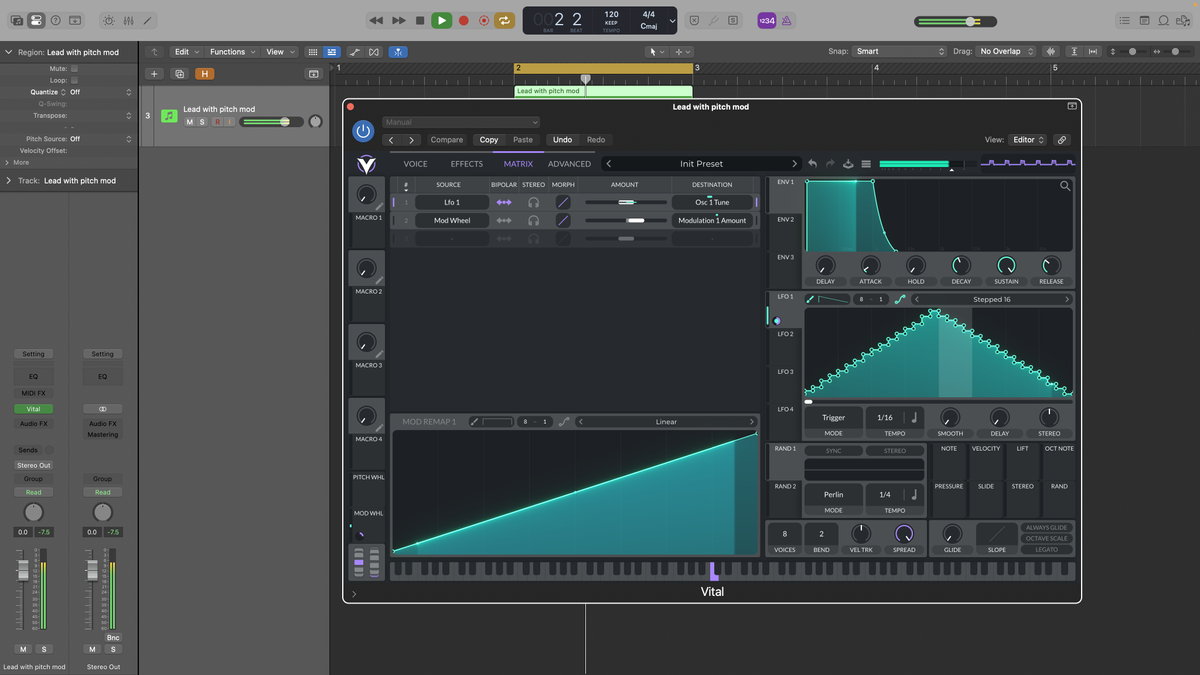
Task: Mute the Lead with pitch mod track
Action: [189, 121]
